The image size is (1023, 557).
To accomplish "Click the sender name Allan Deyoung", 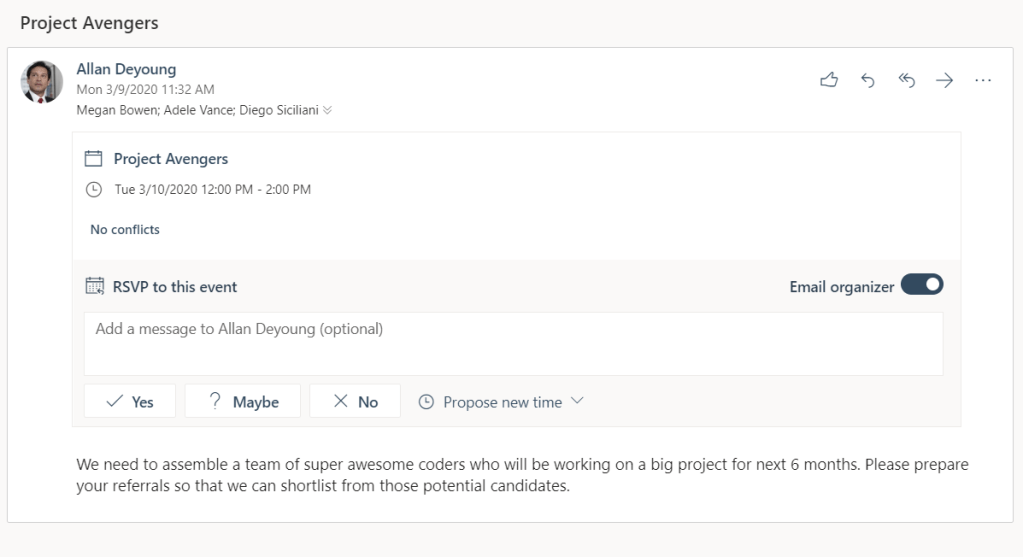I will (126, 69).
